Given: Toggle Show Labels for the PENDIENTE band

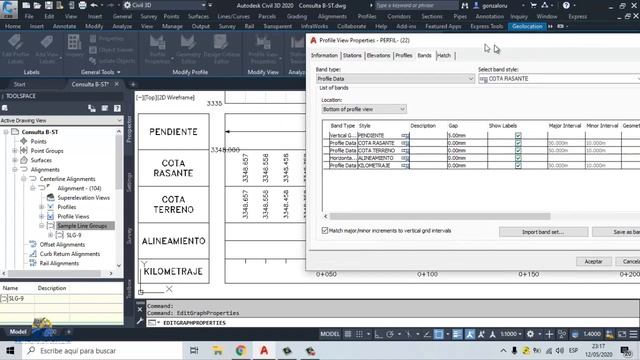Looking at the screenshot, I should [x=518, y=136].
